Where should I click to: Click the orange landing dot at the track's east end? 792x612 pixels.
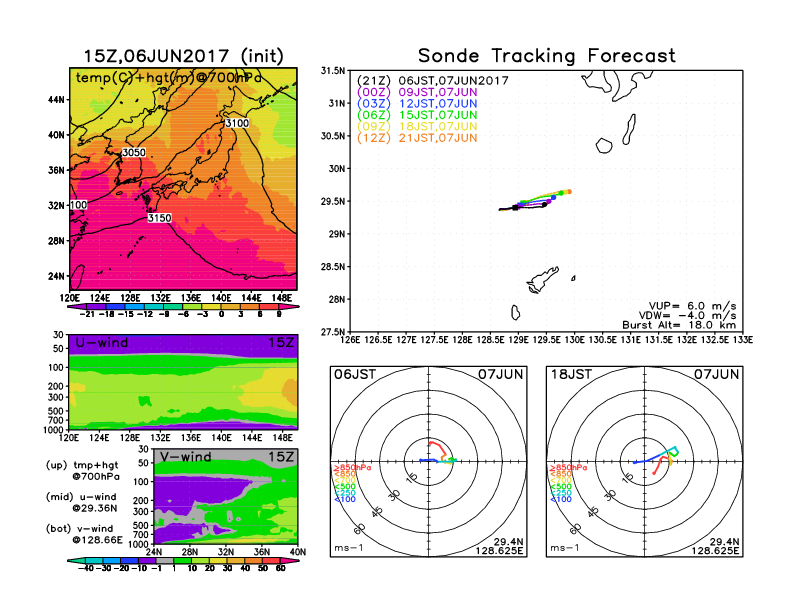click(569, 191)
